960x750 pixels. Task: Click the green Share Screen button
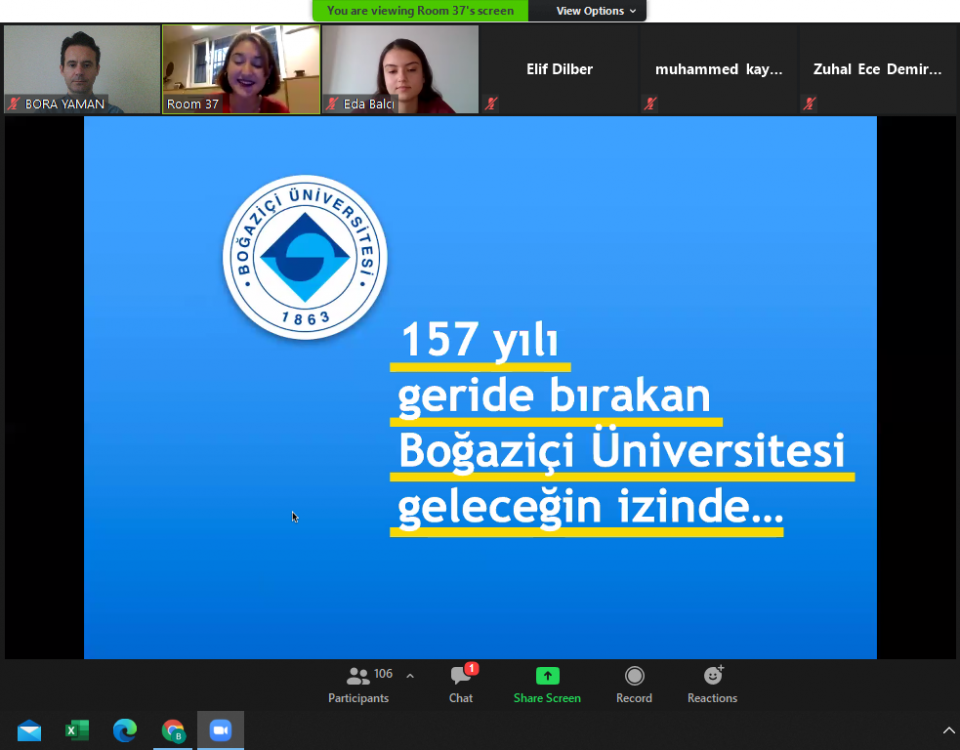pos(547,685)
